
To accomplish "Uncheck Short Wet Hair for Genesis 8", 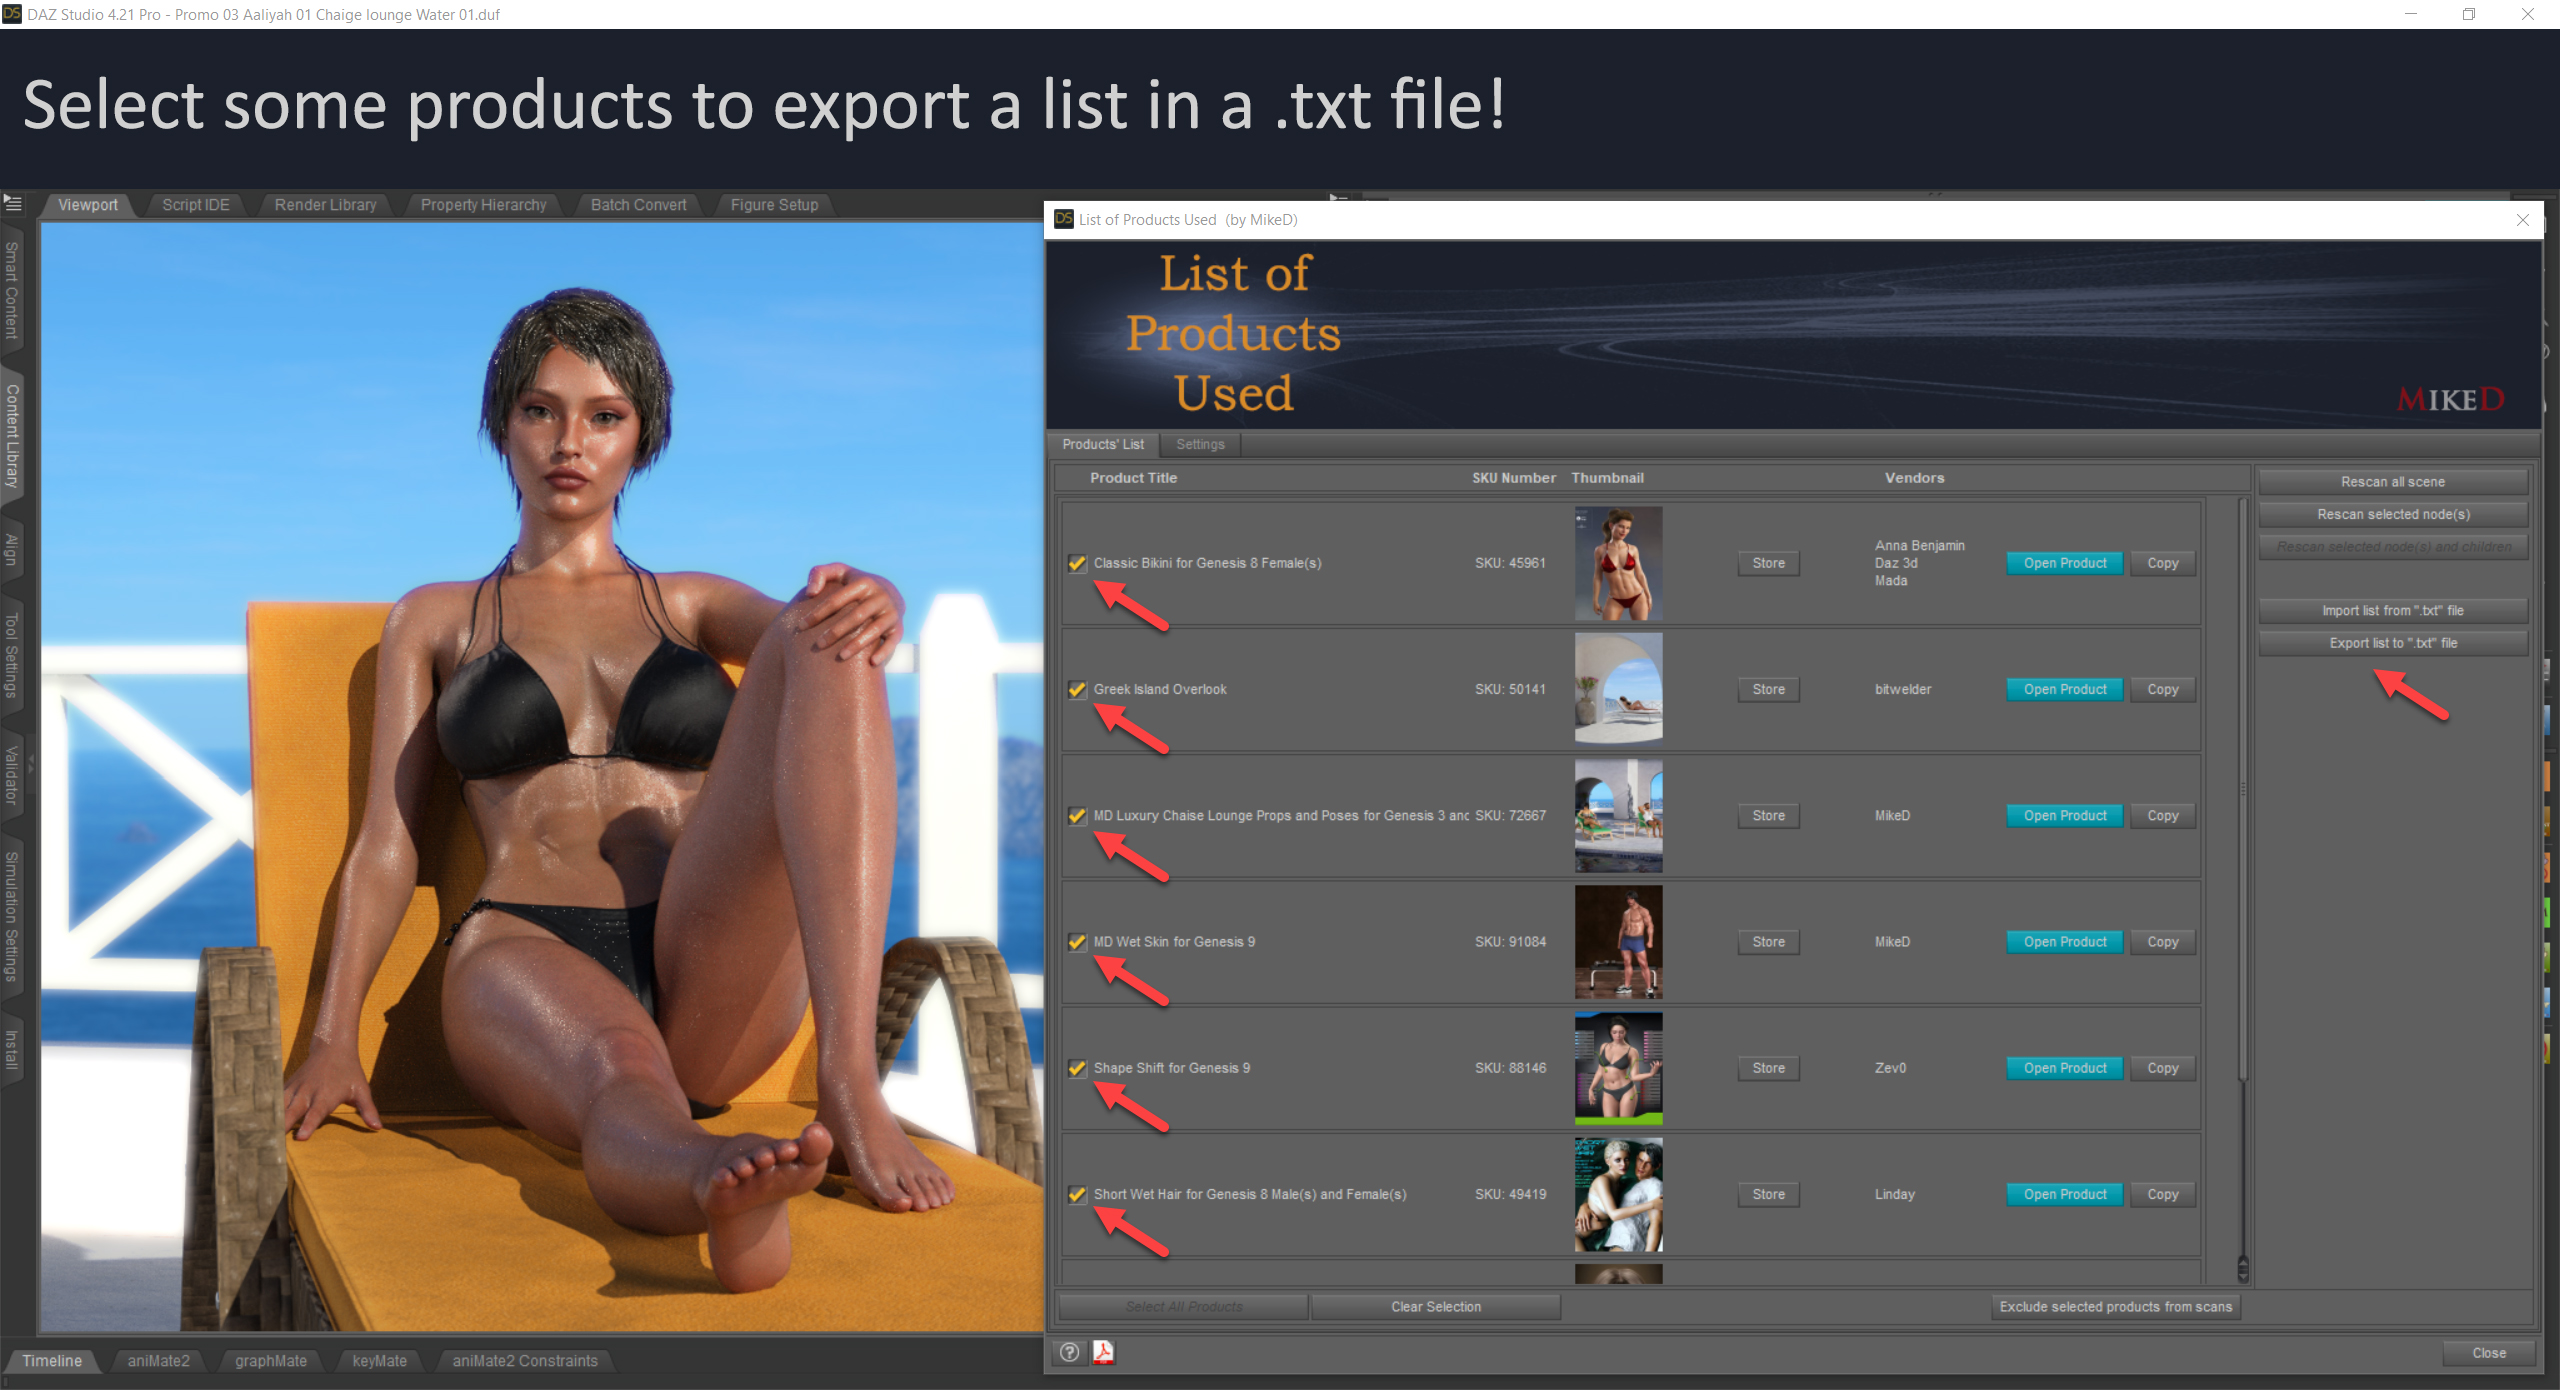I will [1077, 1194].
